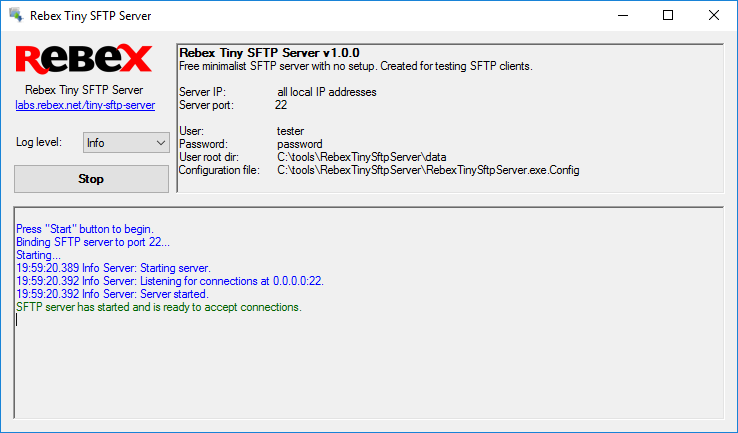Click log line 'Starting...'
The height and width of the screenshot is (433, 738).
(x=38, y=255)
